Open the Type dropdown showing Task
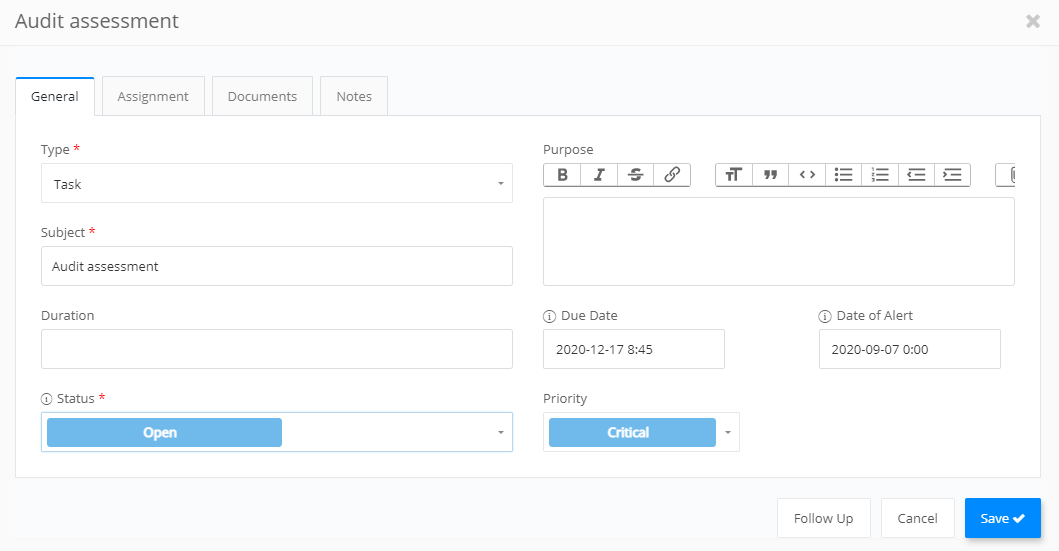Image resolution: width=1059 pixels, height=551 pixels. 277,183
